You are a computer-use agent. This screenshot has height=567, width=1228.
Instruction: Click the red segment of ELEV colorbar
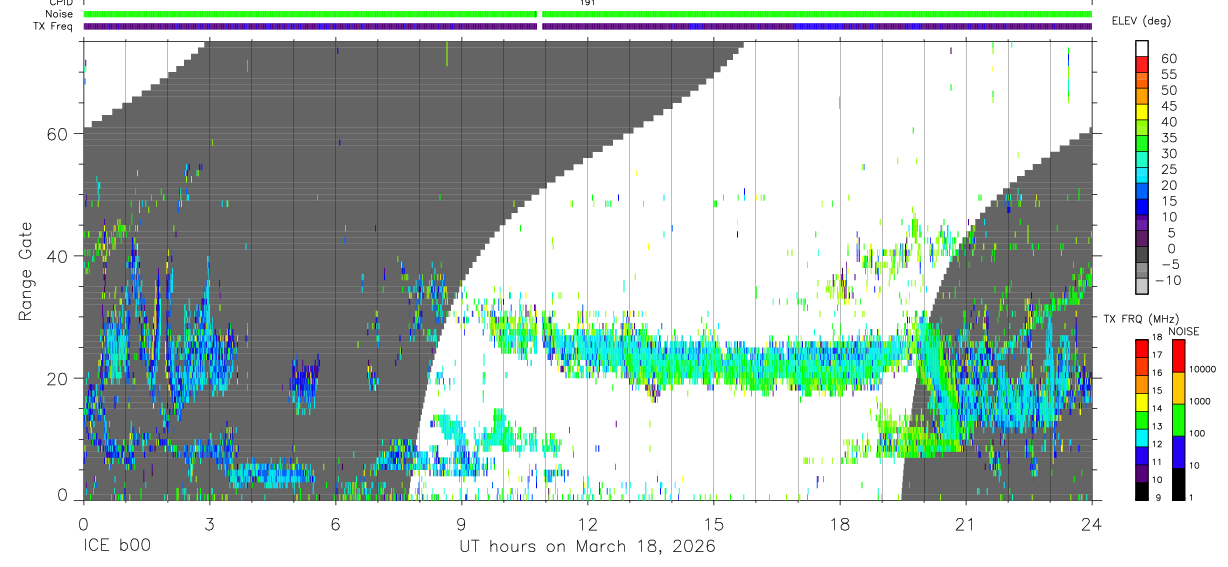click(x=1143, y=63)
